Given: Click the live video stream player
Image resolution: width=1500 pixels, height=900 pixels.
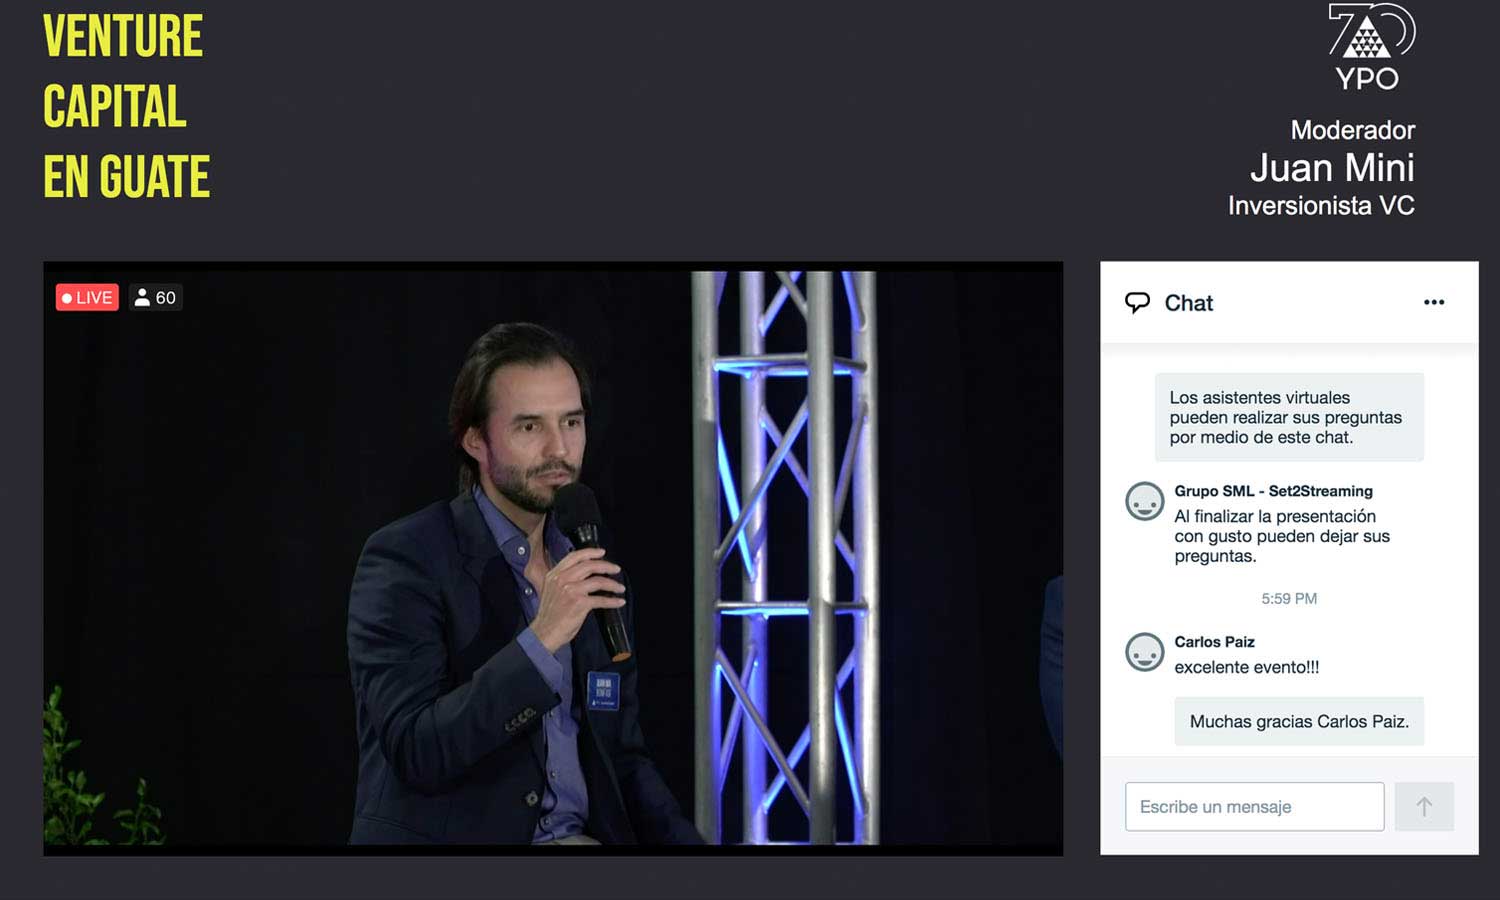Looking at the screenshot, I should point(553,558).
